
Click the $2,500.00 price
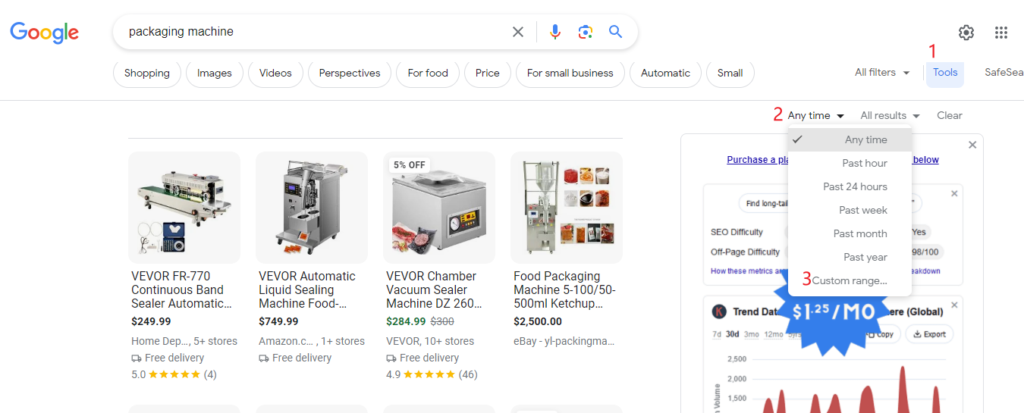pos(537,322)
